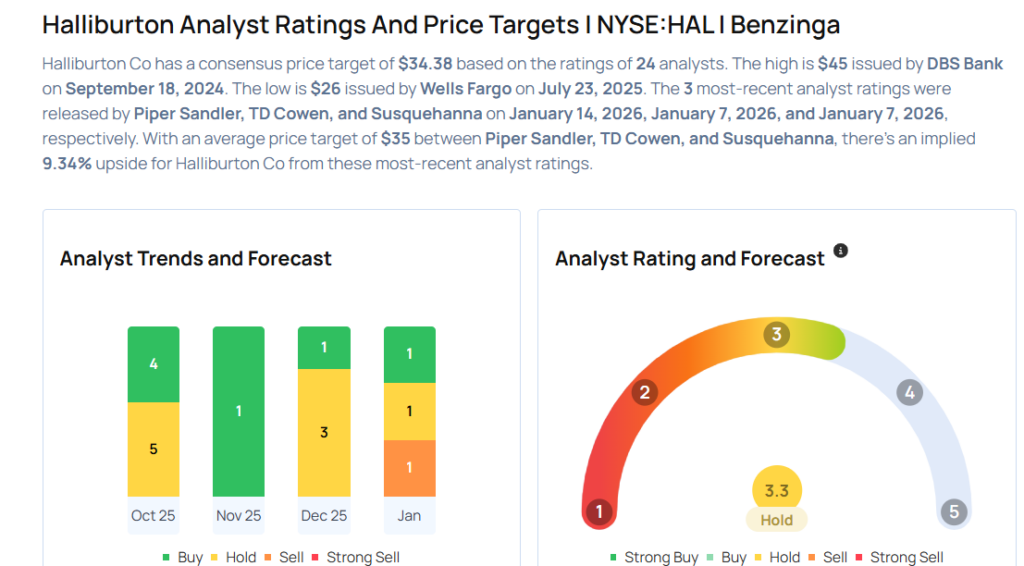
Task: Toggle the Buy legend in the Analyst Trends chart
Action: coord(182,557)
